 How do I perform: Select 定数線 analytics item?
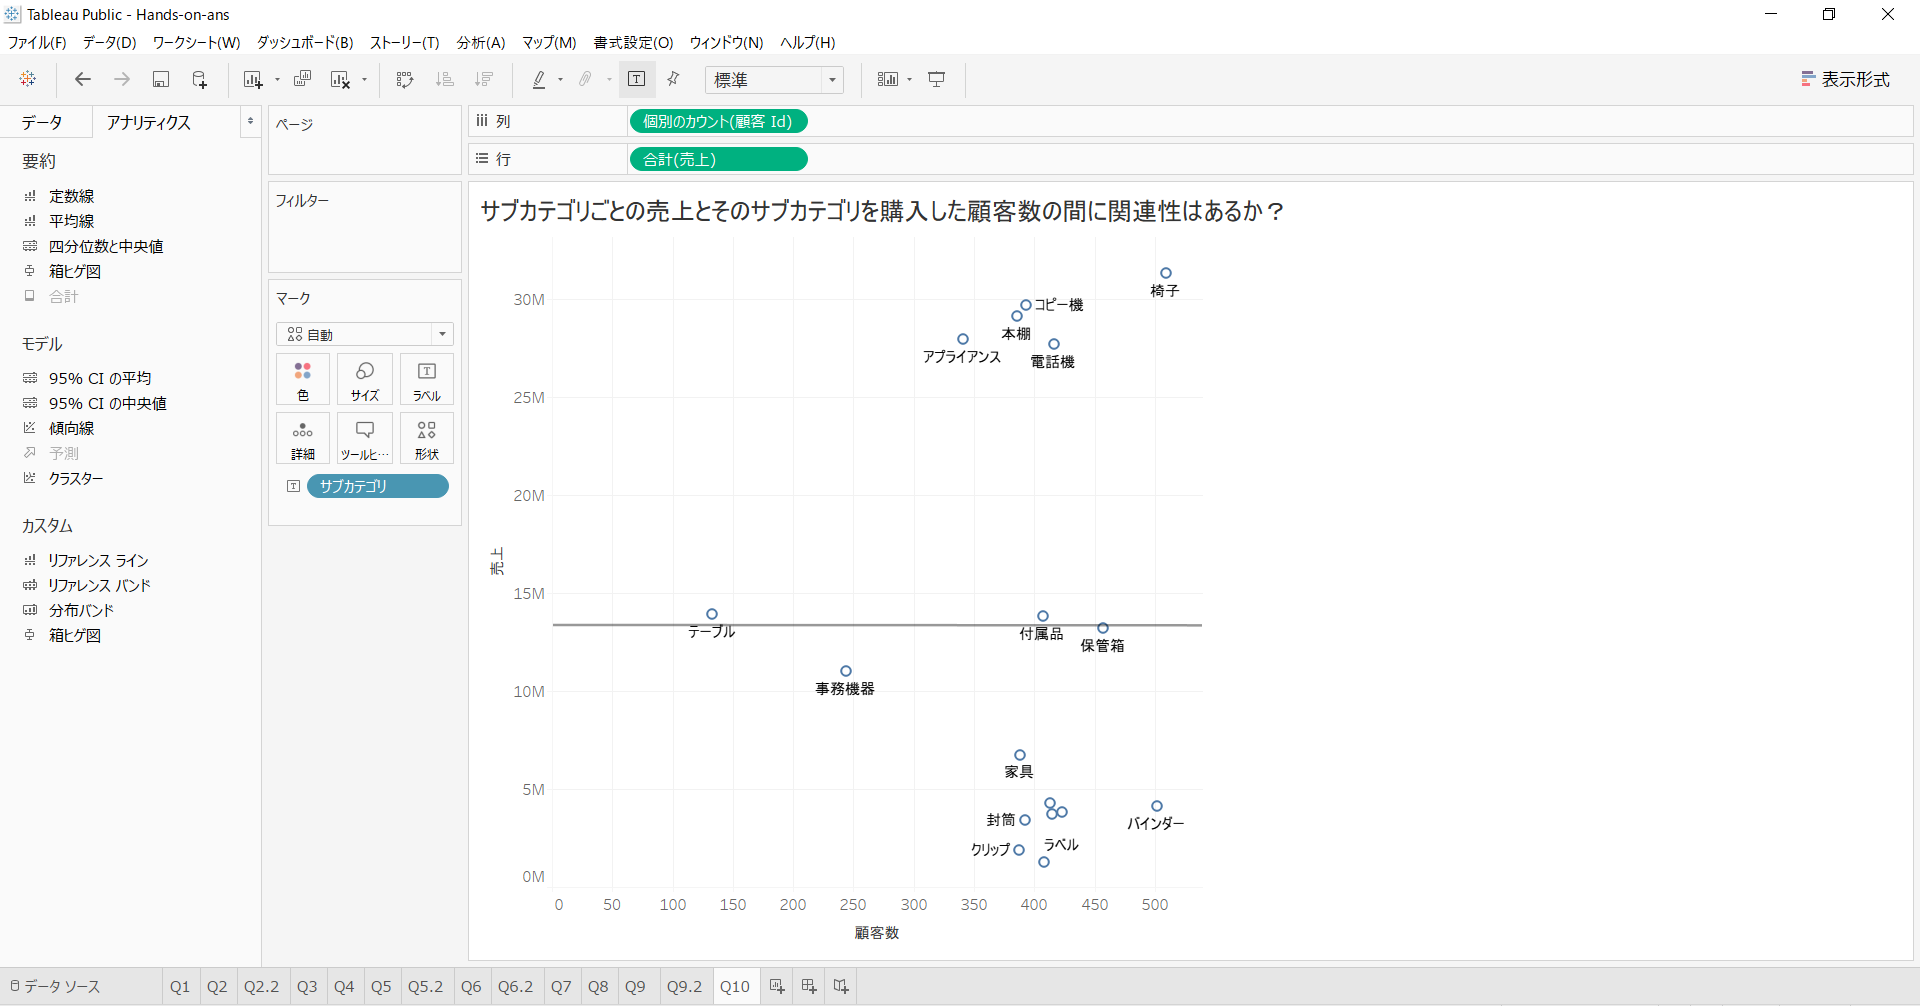[72, 196]
